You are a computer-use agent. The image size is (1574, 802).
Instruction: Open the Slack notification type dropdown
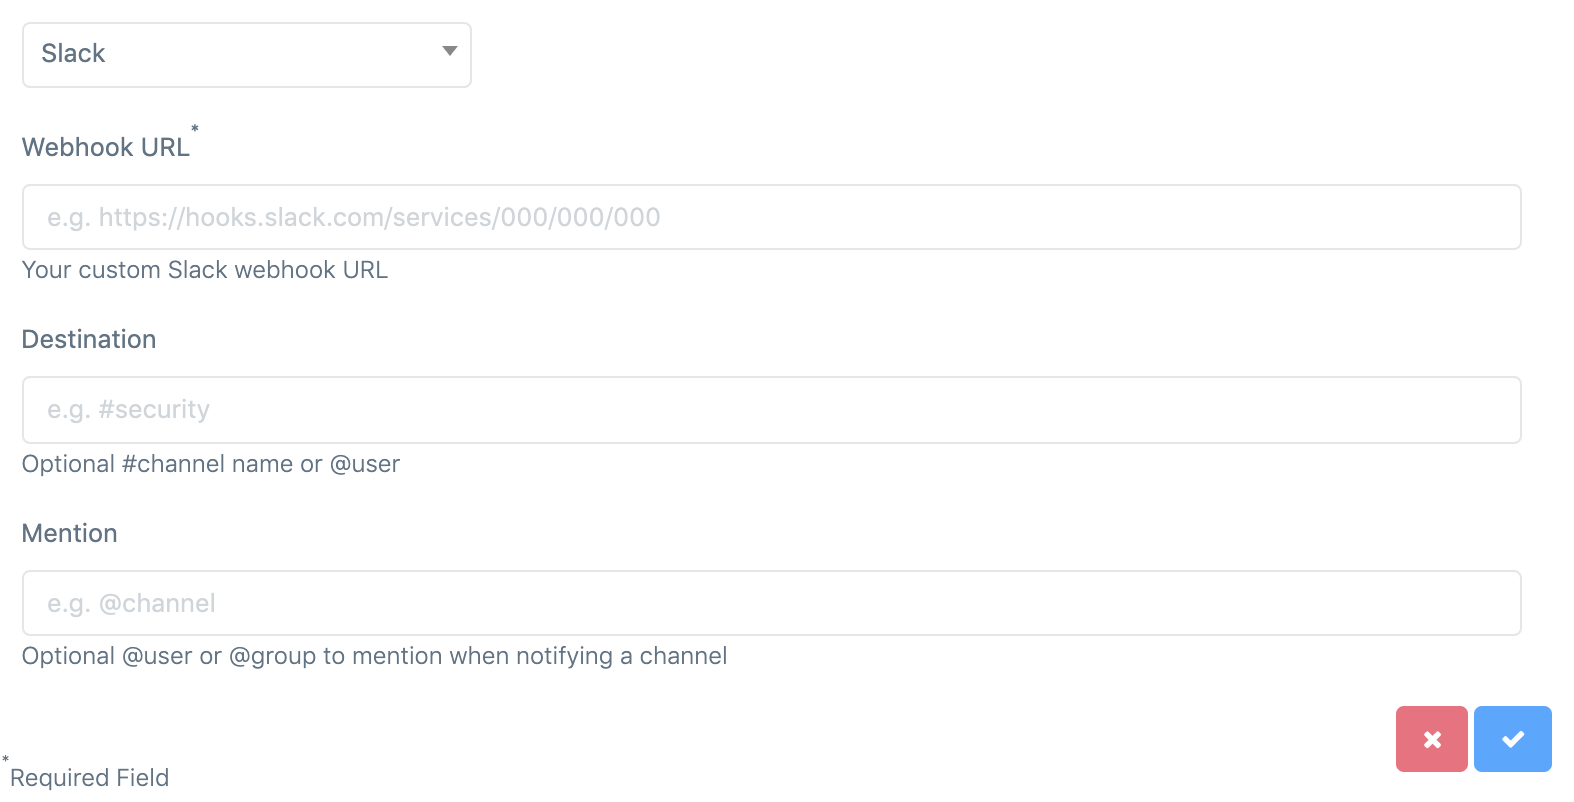[x=247, y=55]
